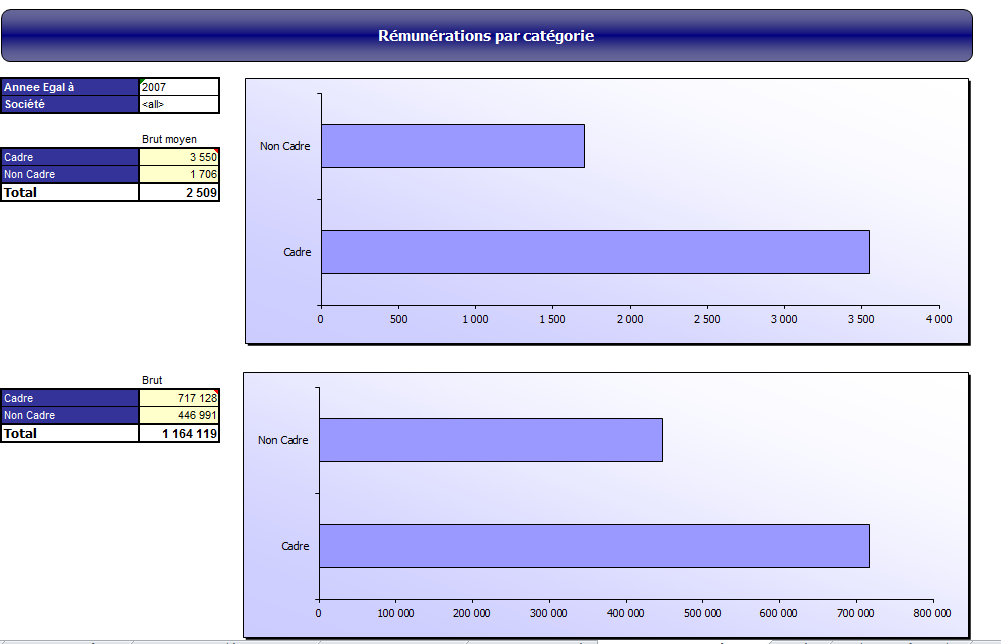Viewport: 1001px width, 644px height.
Task: Select Cadre bar in bottom chart
Action: [x=593, y=546]
